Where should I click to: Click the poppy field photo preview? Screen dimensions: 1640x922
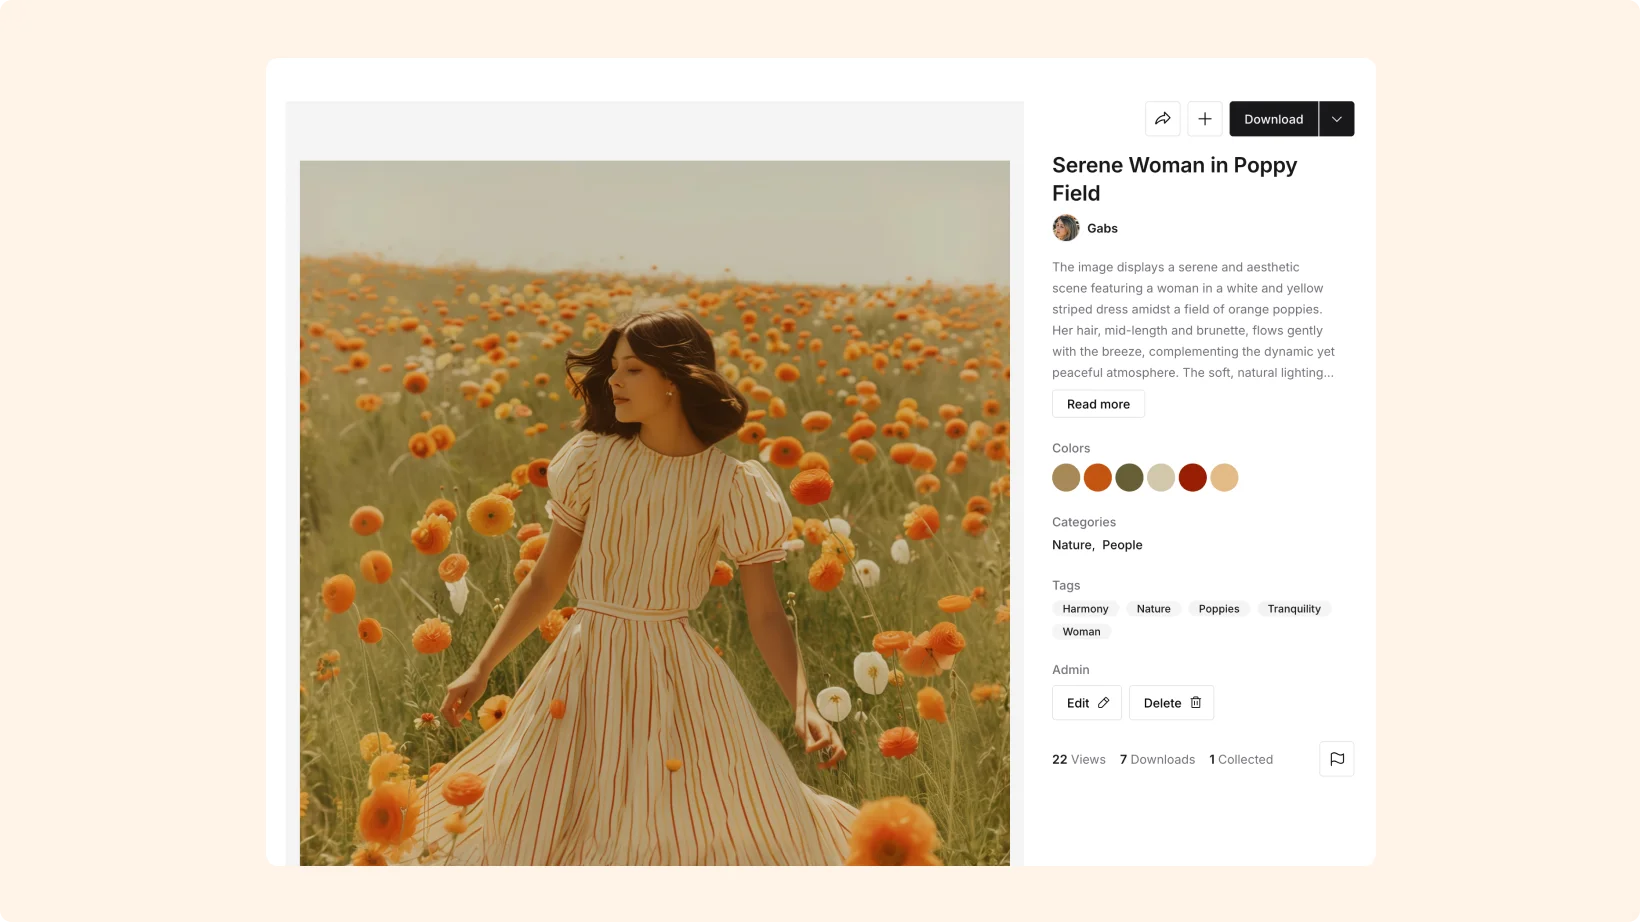(655, 513)
